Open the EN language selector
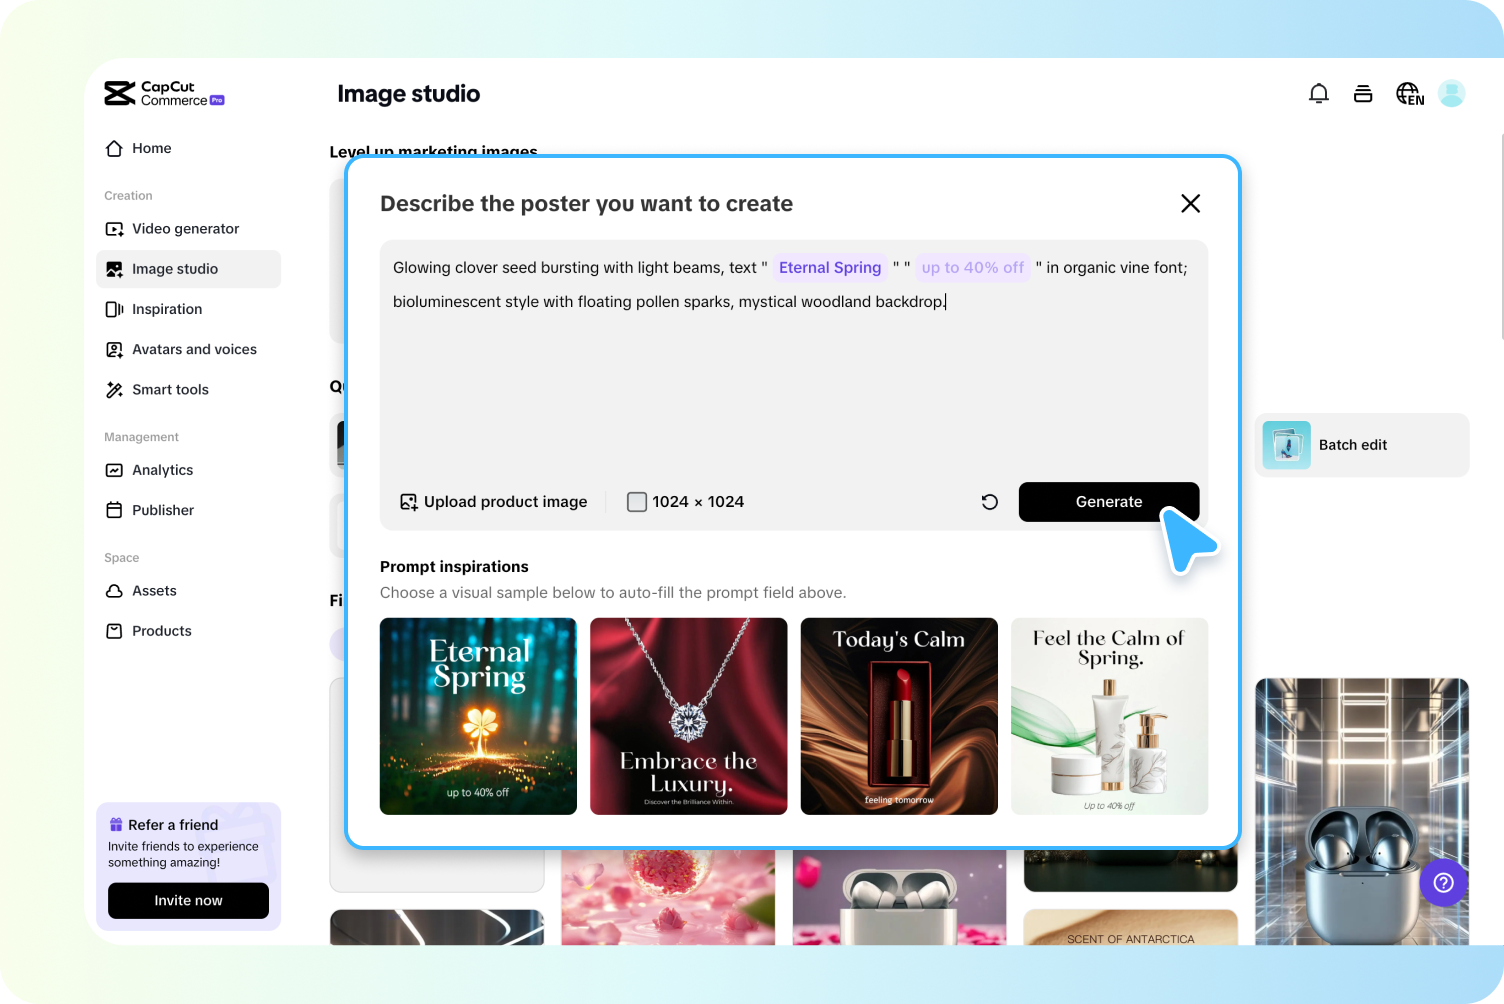 point(1409,93)
